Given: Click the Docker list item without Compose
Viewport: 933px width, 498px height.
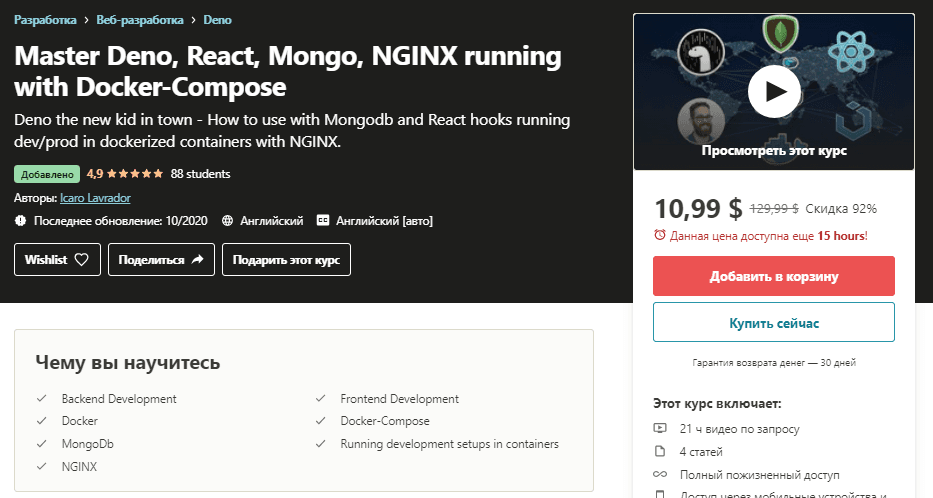Looking at the screenshot, I should (80, 421).
